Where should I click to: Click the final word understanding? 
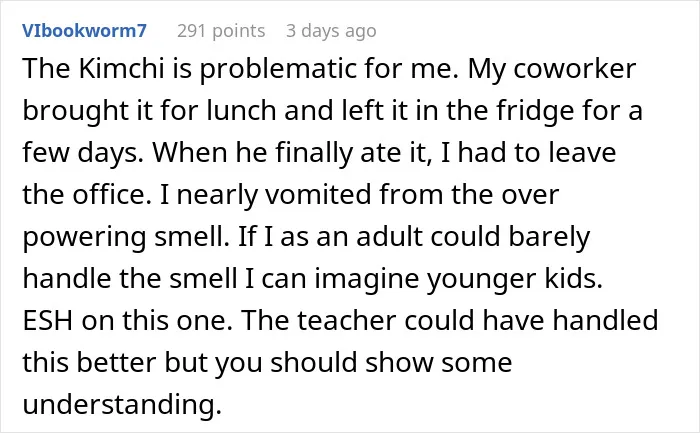coord(122,406)
